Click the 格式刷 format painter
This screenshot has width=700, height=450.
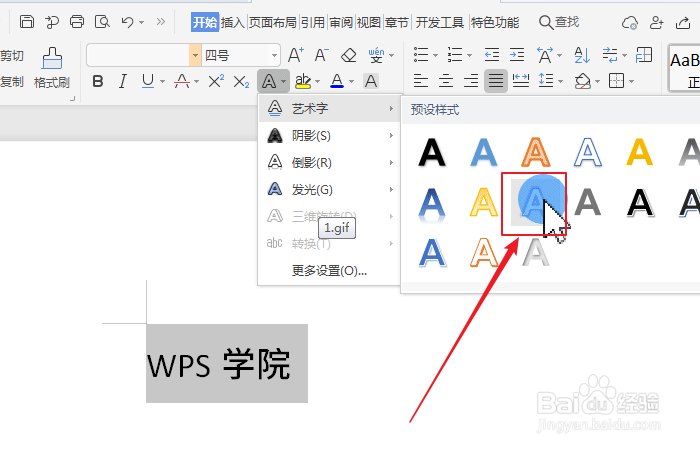[52, 68]
